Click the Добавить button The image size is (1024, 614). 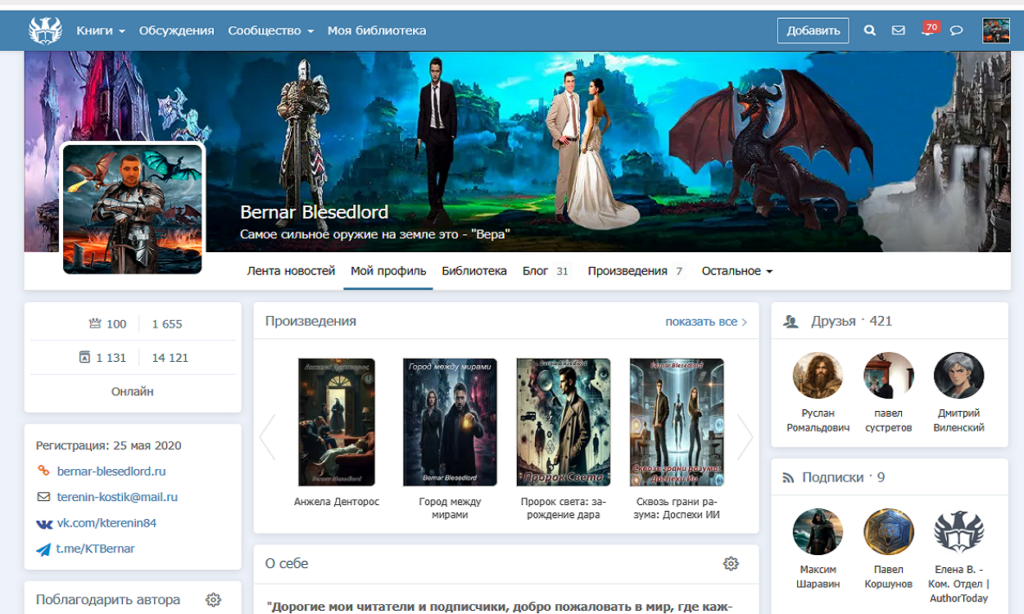(812, 31)
